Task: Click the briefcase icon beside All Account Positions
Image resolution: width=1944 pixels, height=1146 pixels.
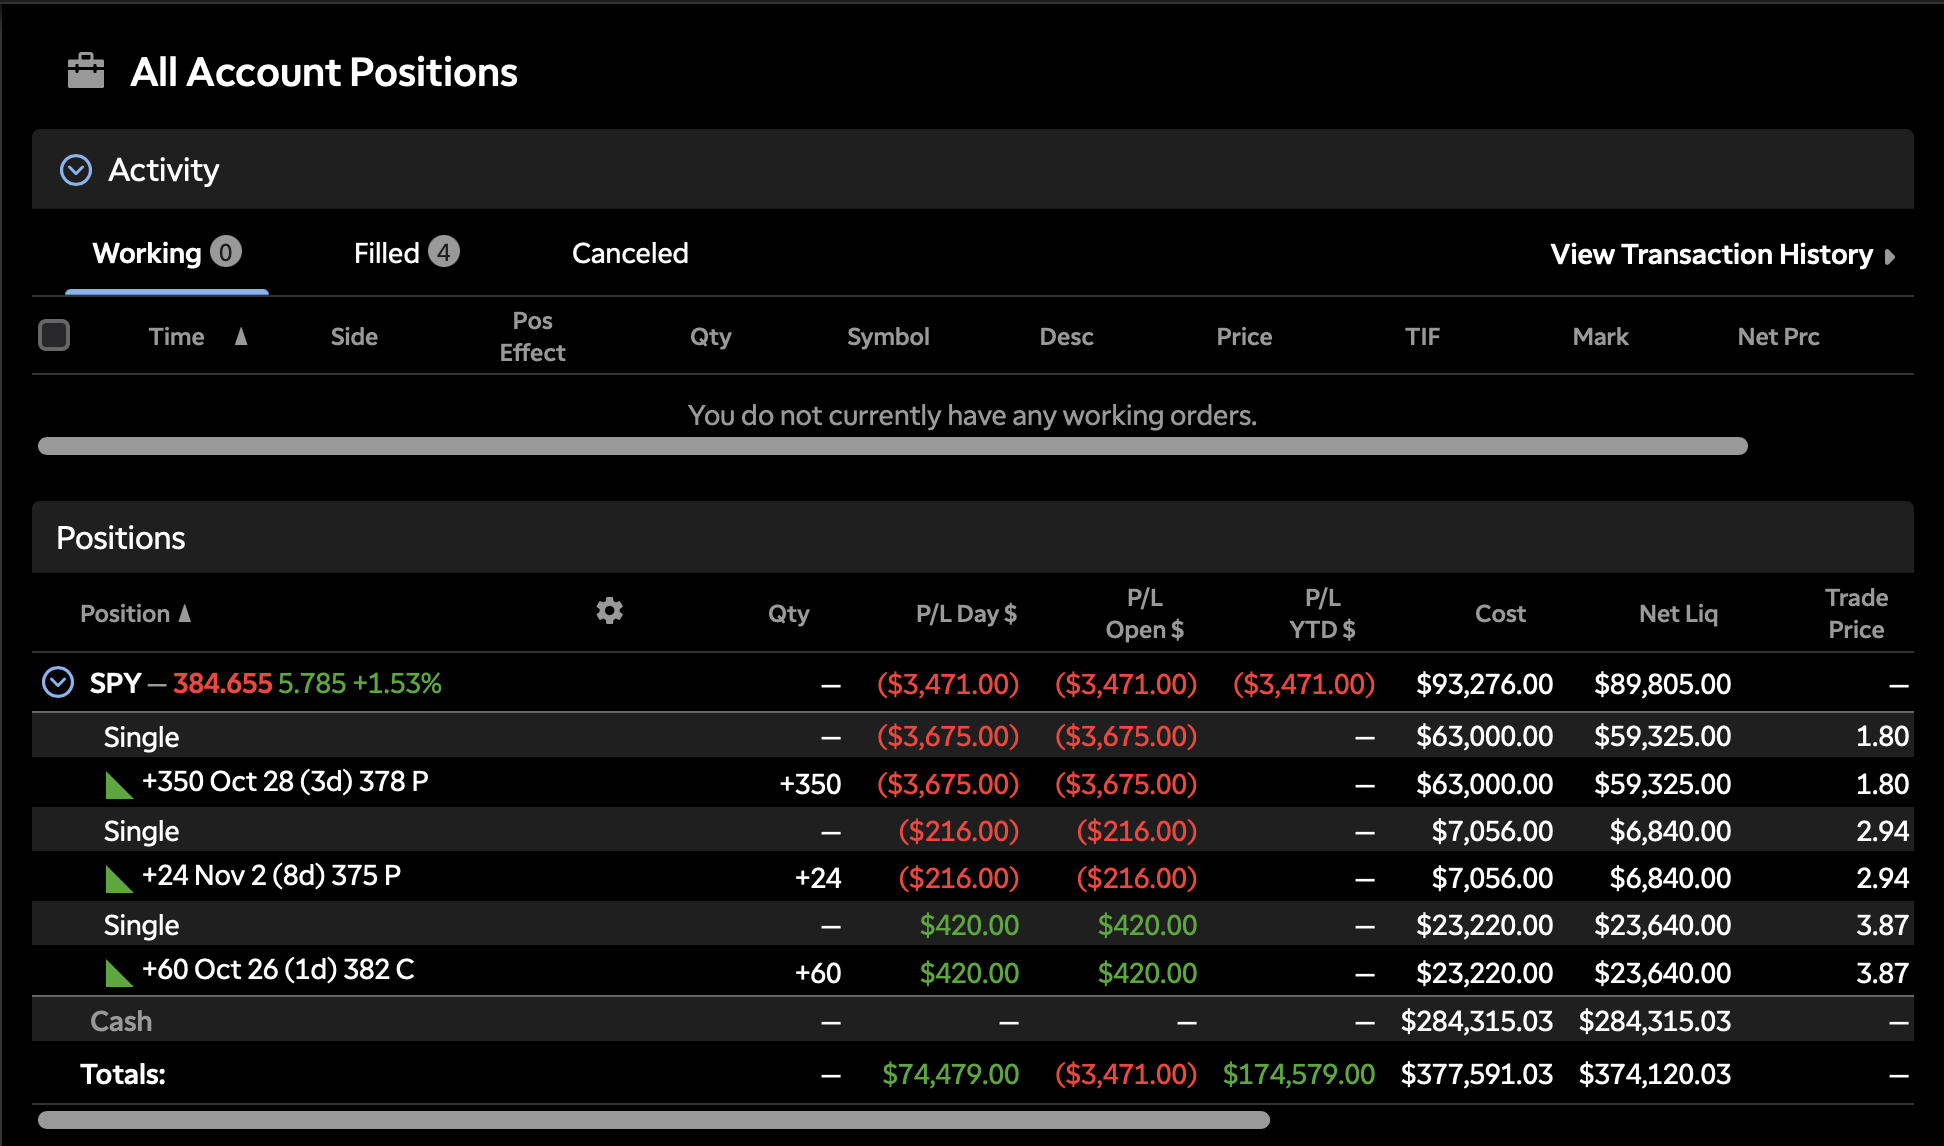Action: (x=85, y=71)
